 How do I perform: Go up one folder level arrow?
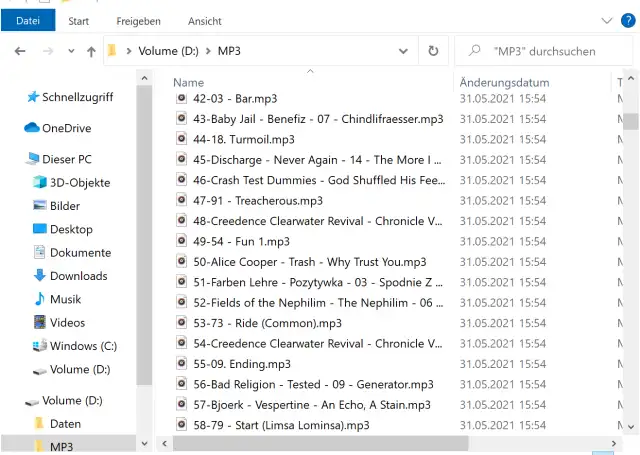click(92, 51)
